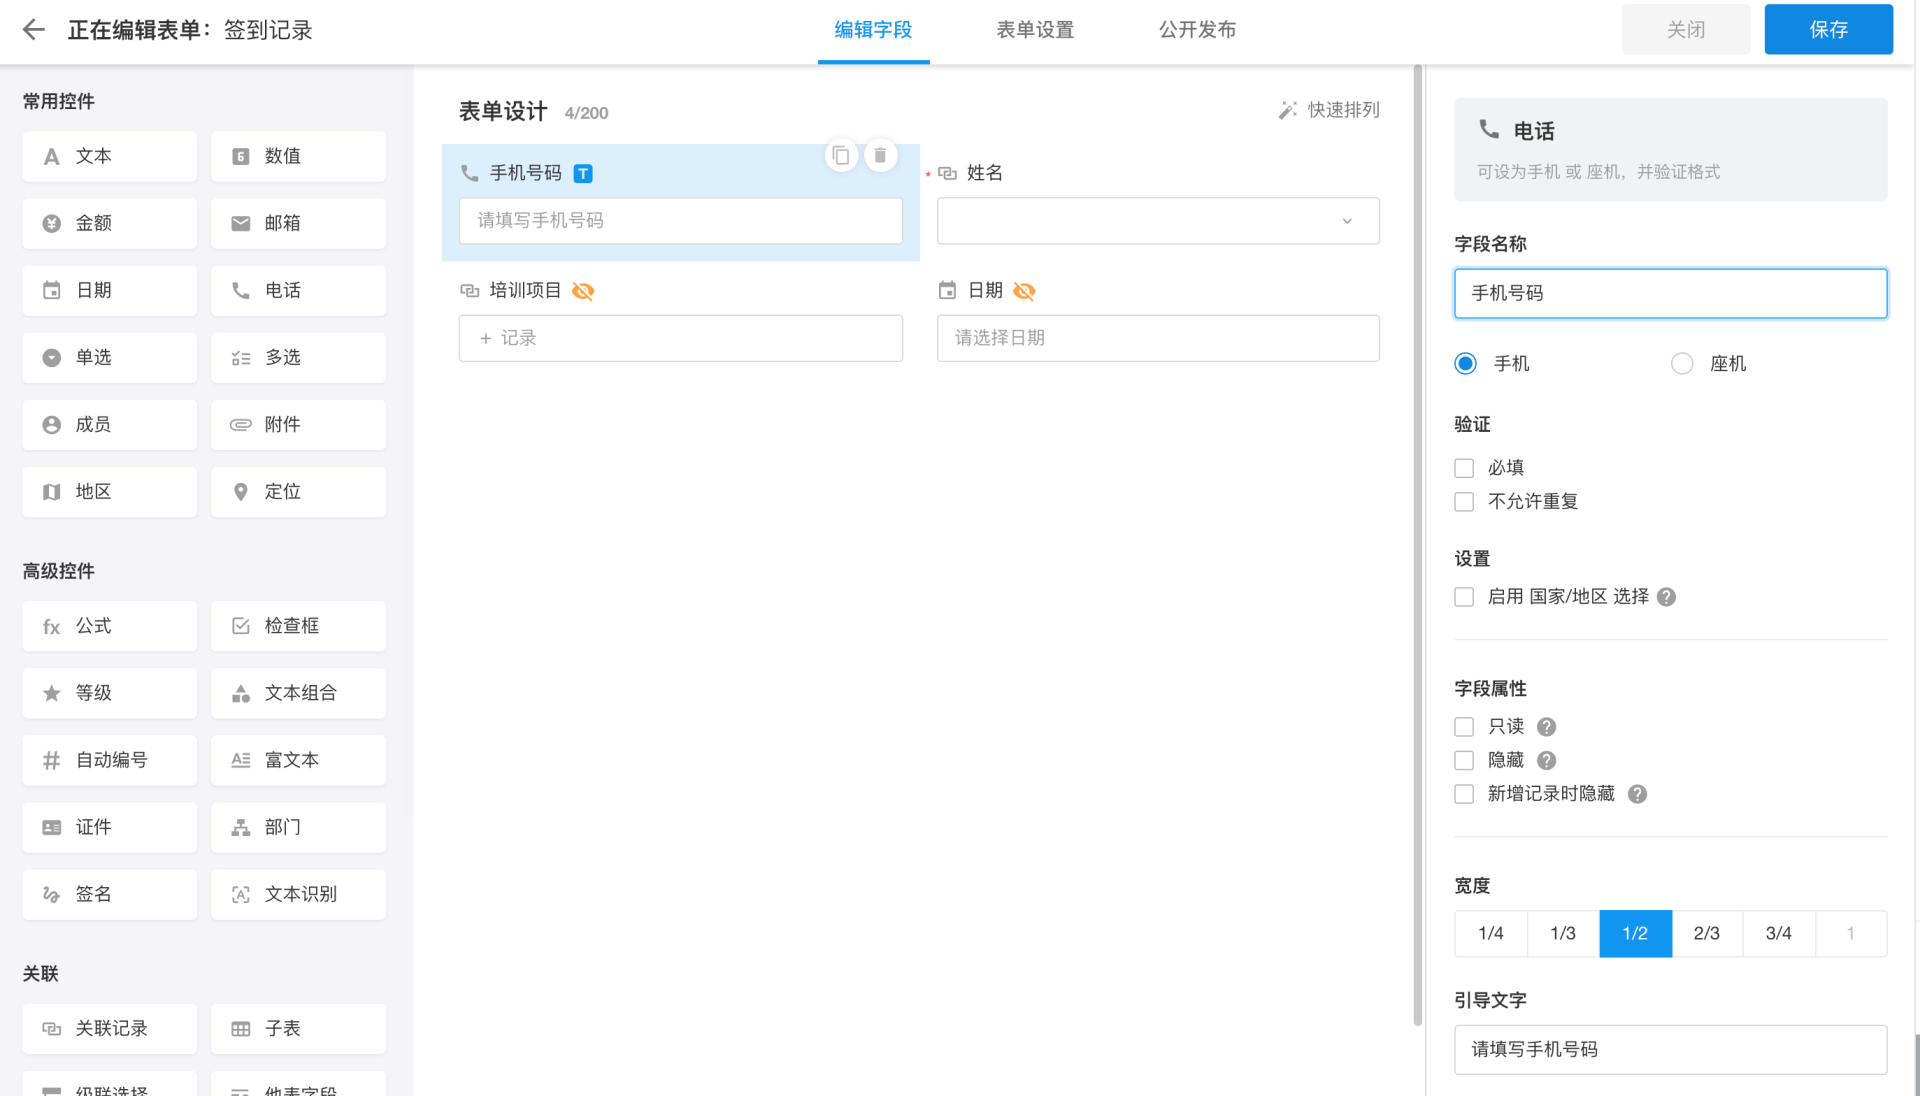Open the 请选择日期 date picker
The height and width of the screenshot is (1096, 1920).
(x=1157, y=338)
